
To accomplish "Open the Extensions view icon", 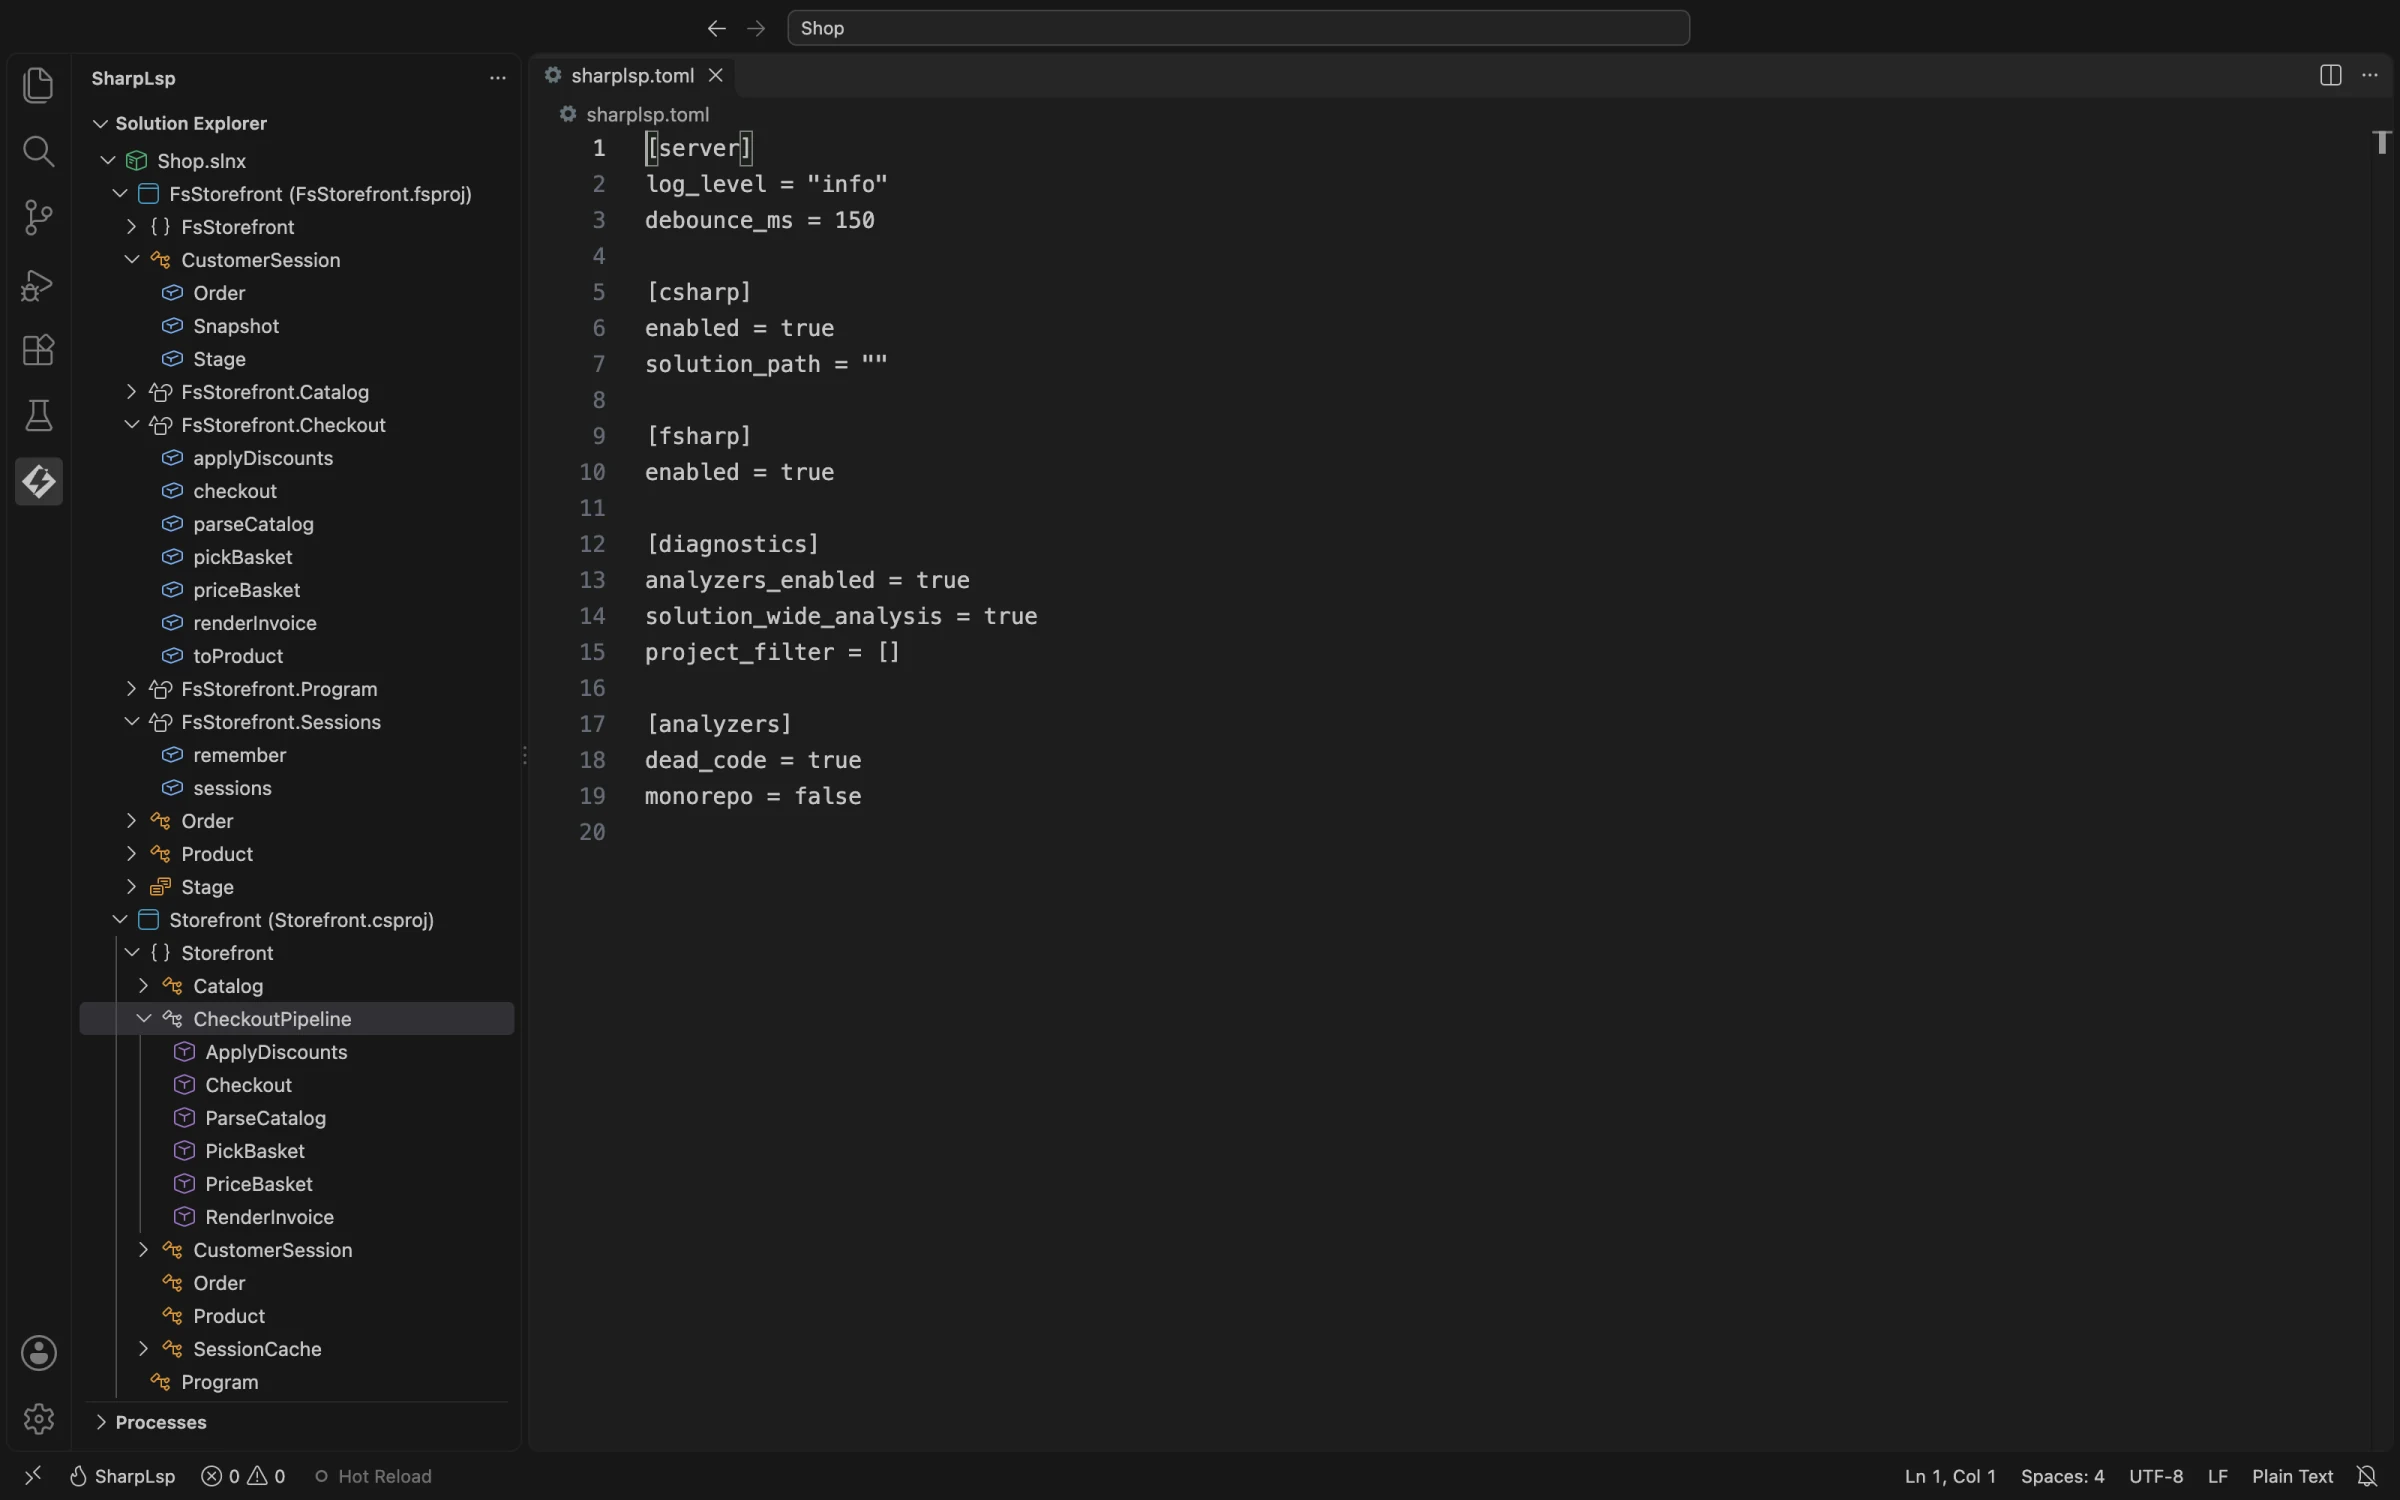I will 38,350.
